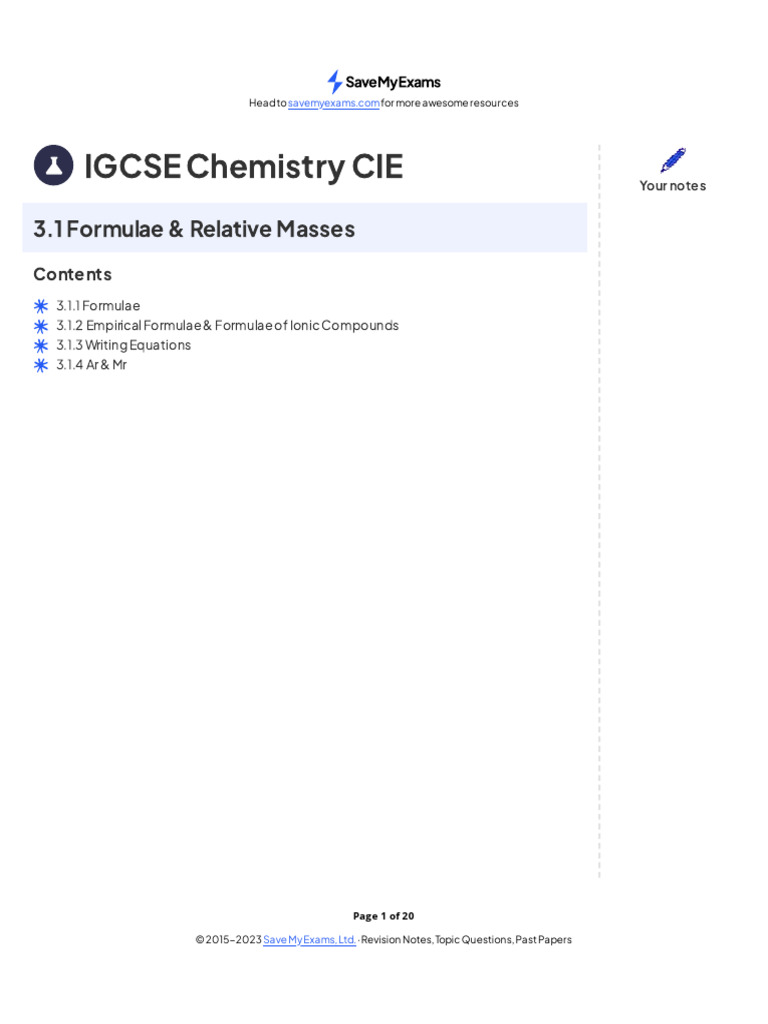The height and width of the screenshot is (1024, 768).
Task: Click the SaveMyExams lightning bolt logo icon
Action: (334, 82)
